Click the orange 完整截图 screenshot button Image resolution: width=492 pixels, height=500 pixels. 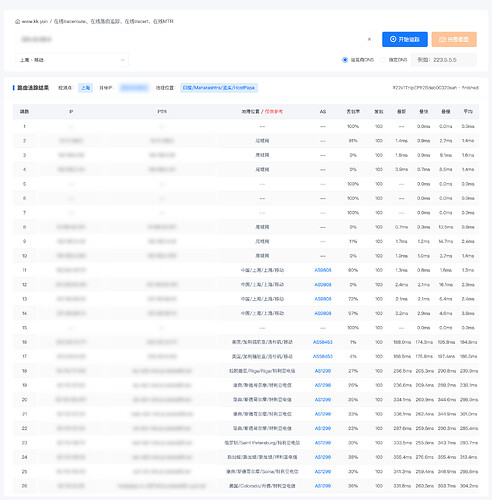coord(454,39)
